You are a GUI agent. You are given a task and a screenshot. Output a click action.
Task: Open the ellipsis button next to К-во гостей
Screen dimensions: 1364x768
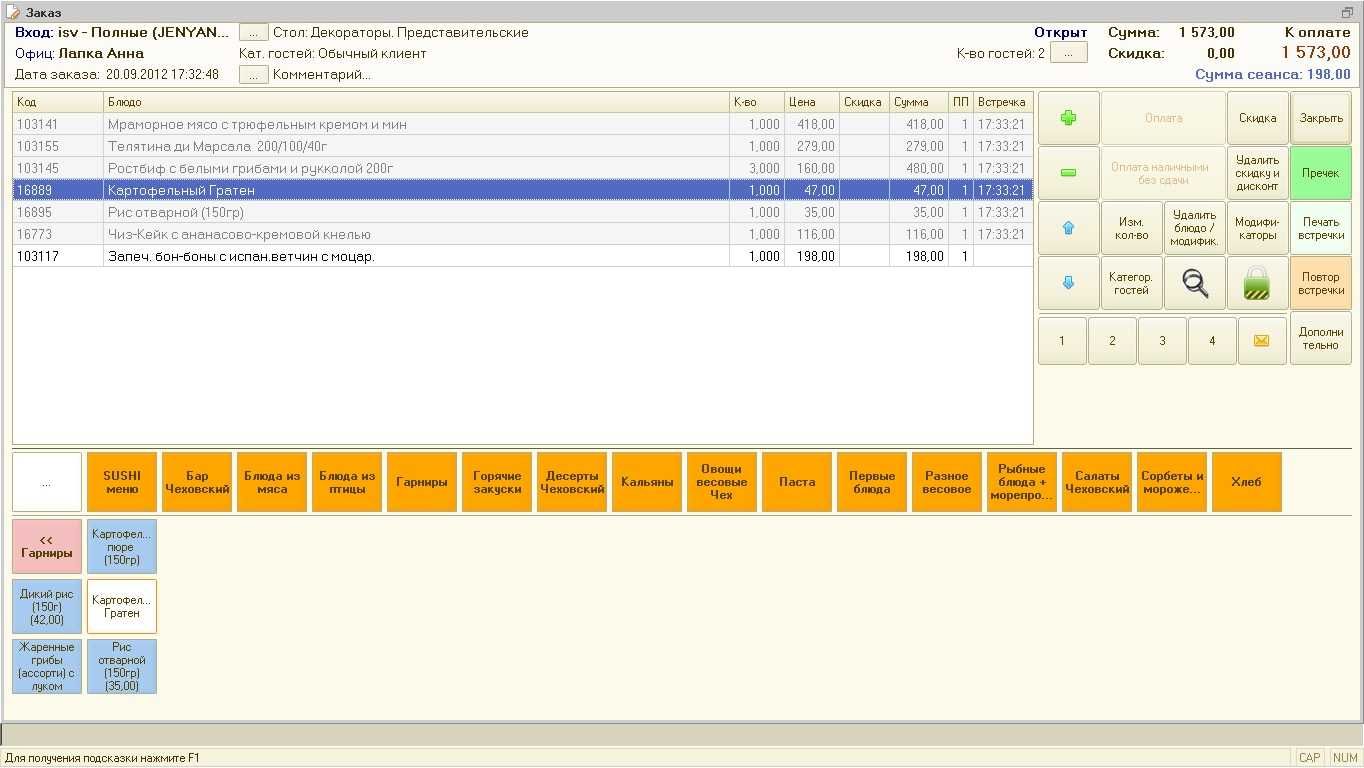pyautogui.click(x=1068, y=53)
